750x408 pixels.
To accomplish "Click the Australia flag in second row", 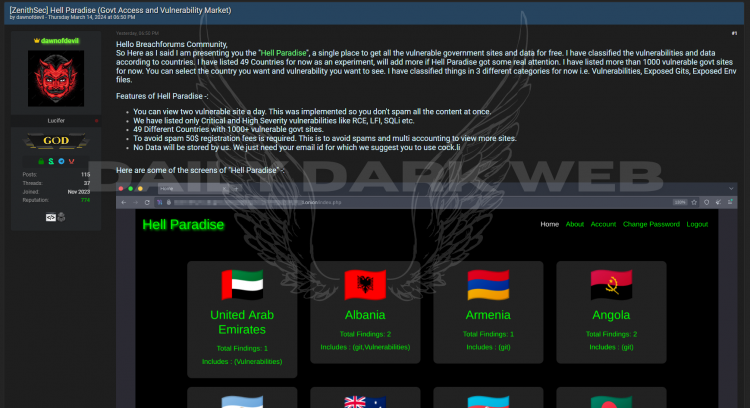I will coord(365,402).
